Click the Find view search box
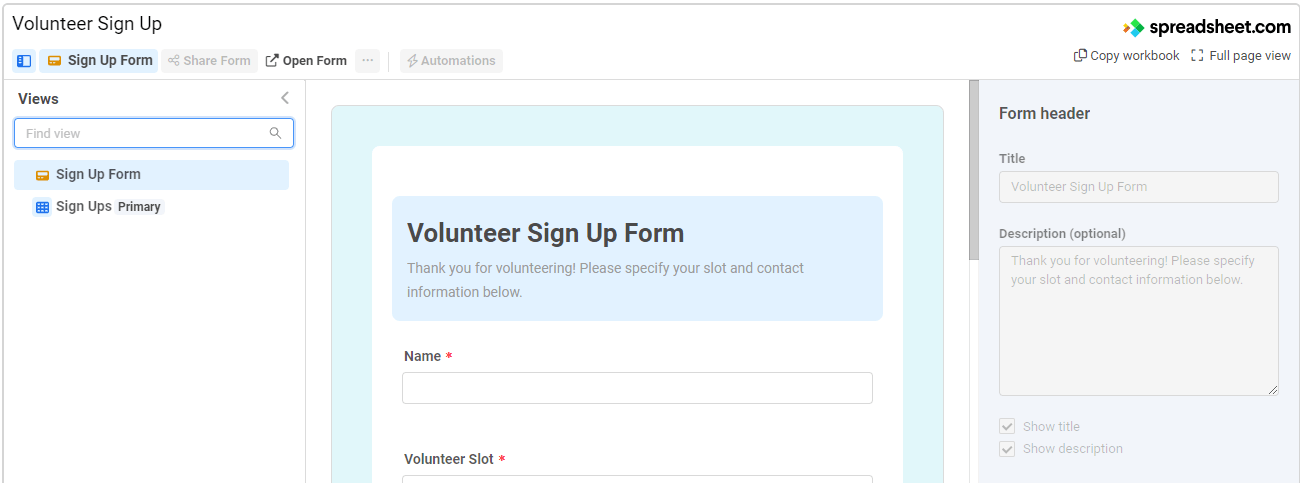Screen dimensions: 1300x483 point(145,133)
